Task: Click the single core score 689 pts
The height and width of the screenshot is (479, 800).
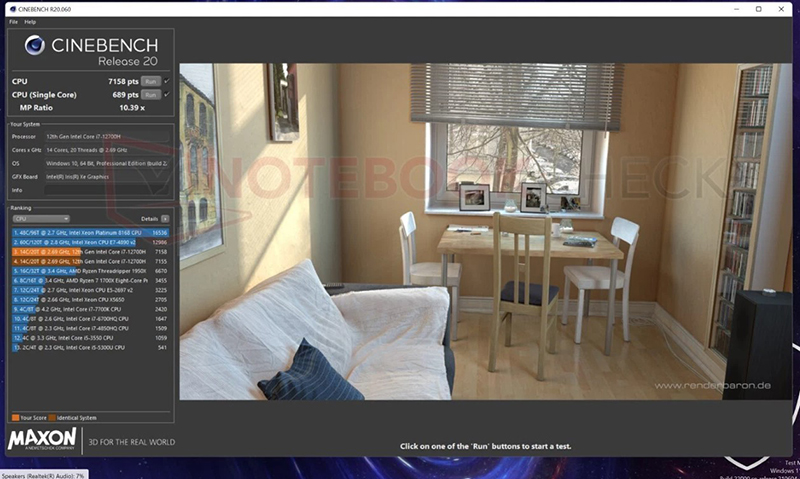Action: coord(126,95)
